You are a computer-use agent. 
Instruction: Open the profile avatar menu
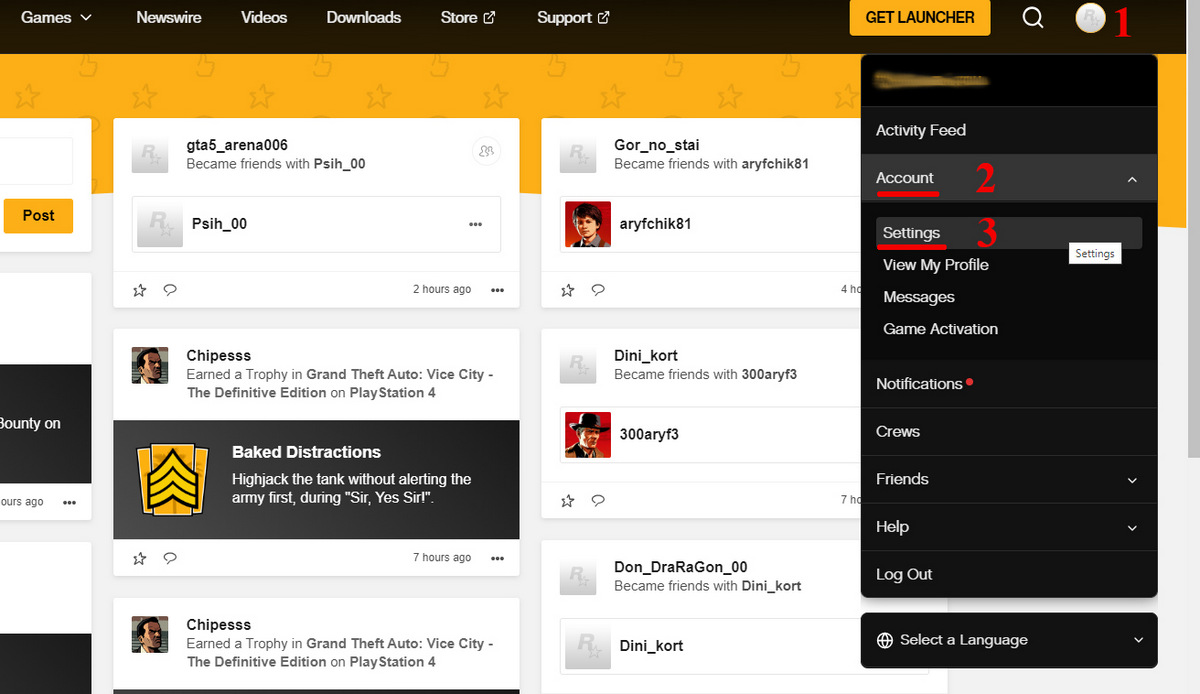pyautogui.click(x=1089, y=18)
